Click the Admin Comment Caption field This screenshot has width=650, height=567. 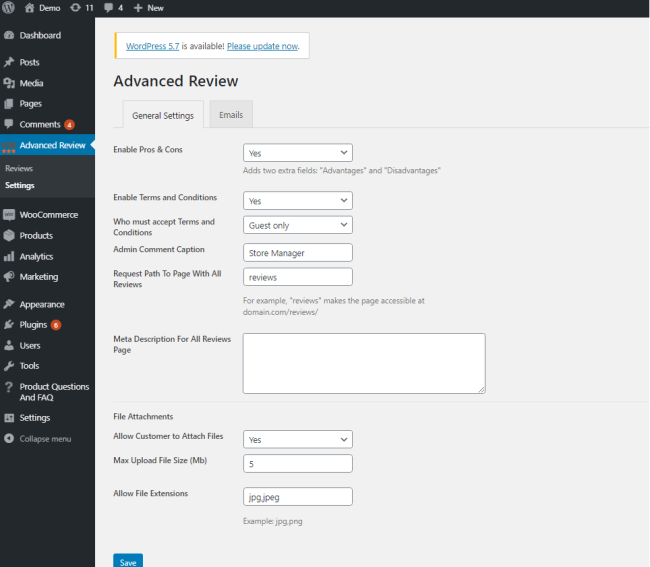298,252
